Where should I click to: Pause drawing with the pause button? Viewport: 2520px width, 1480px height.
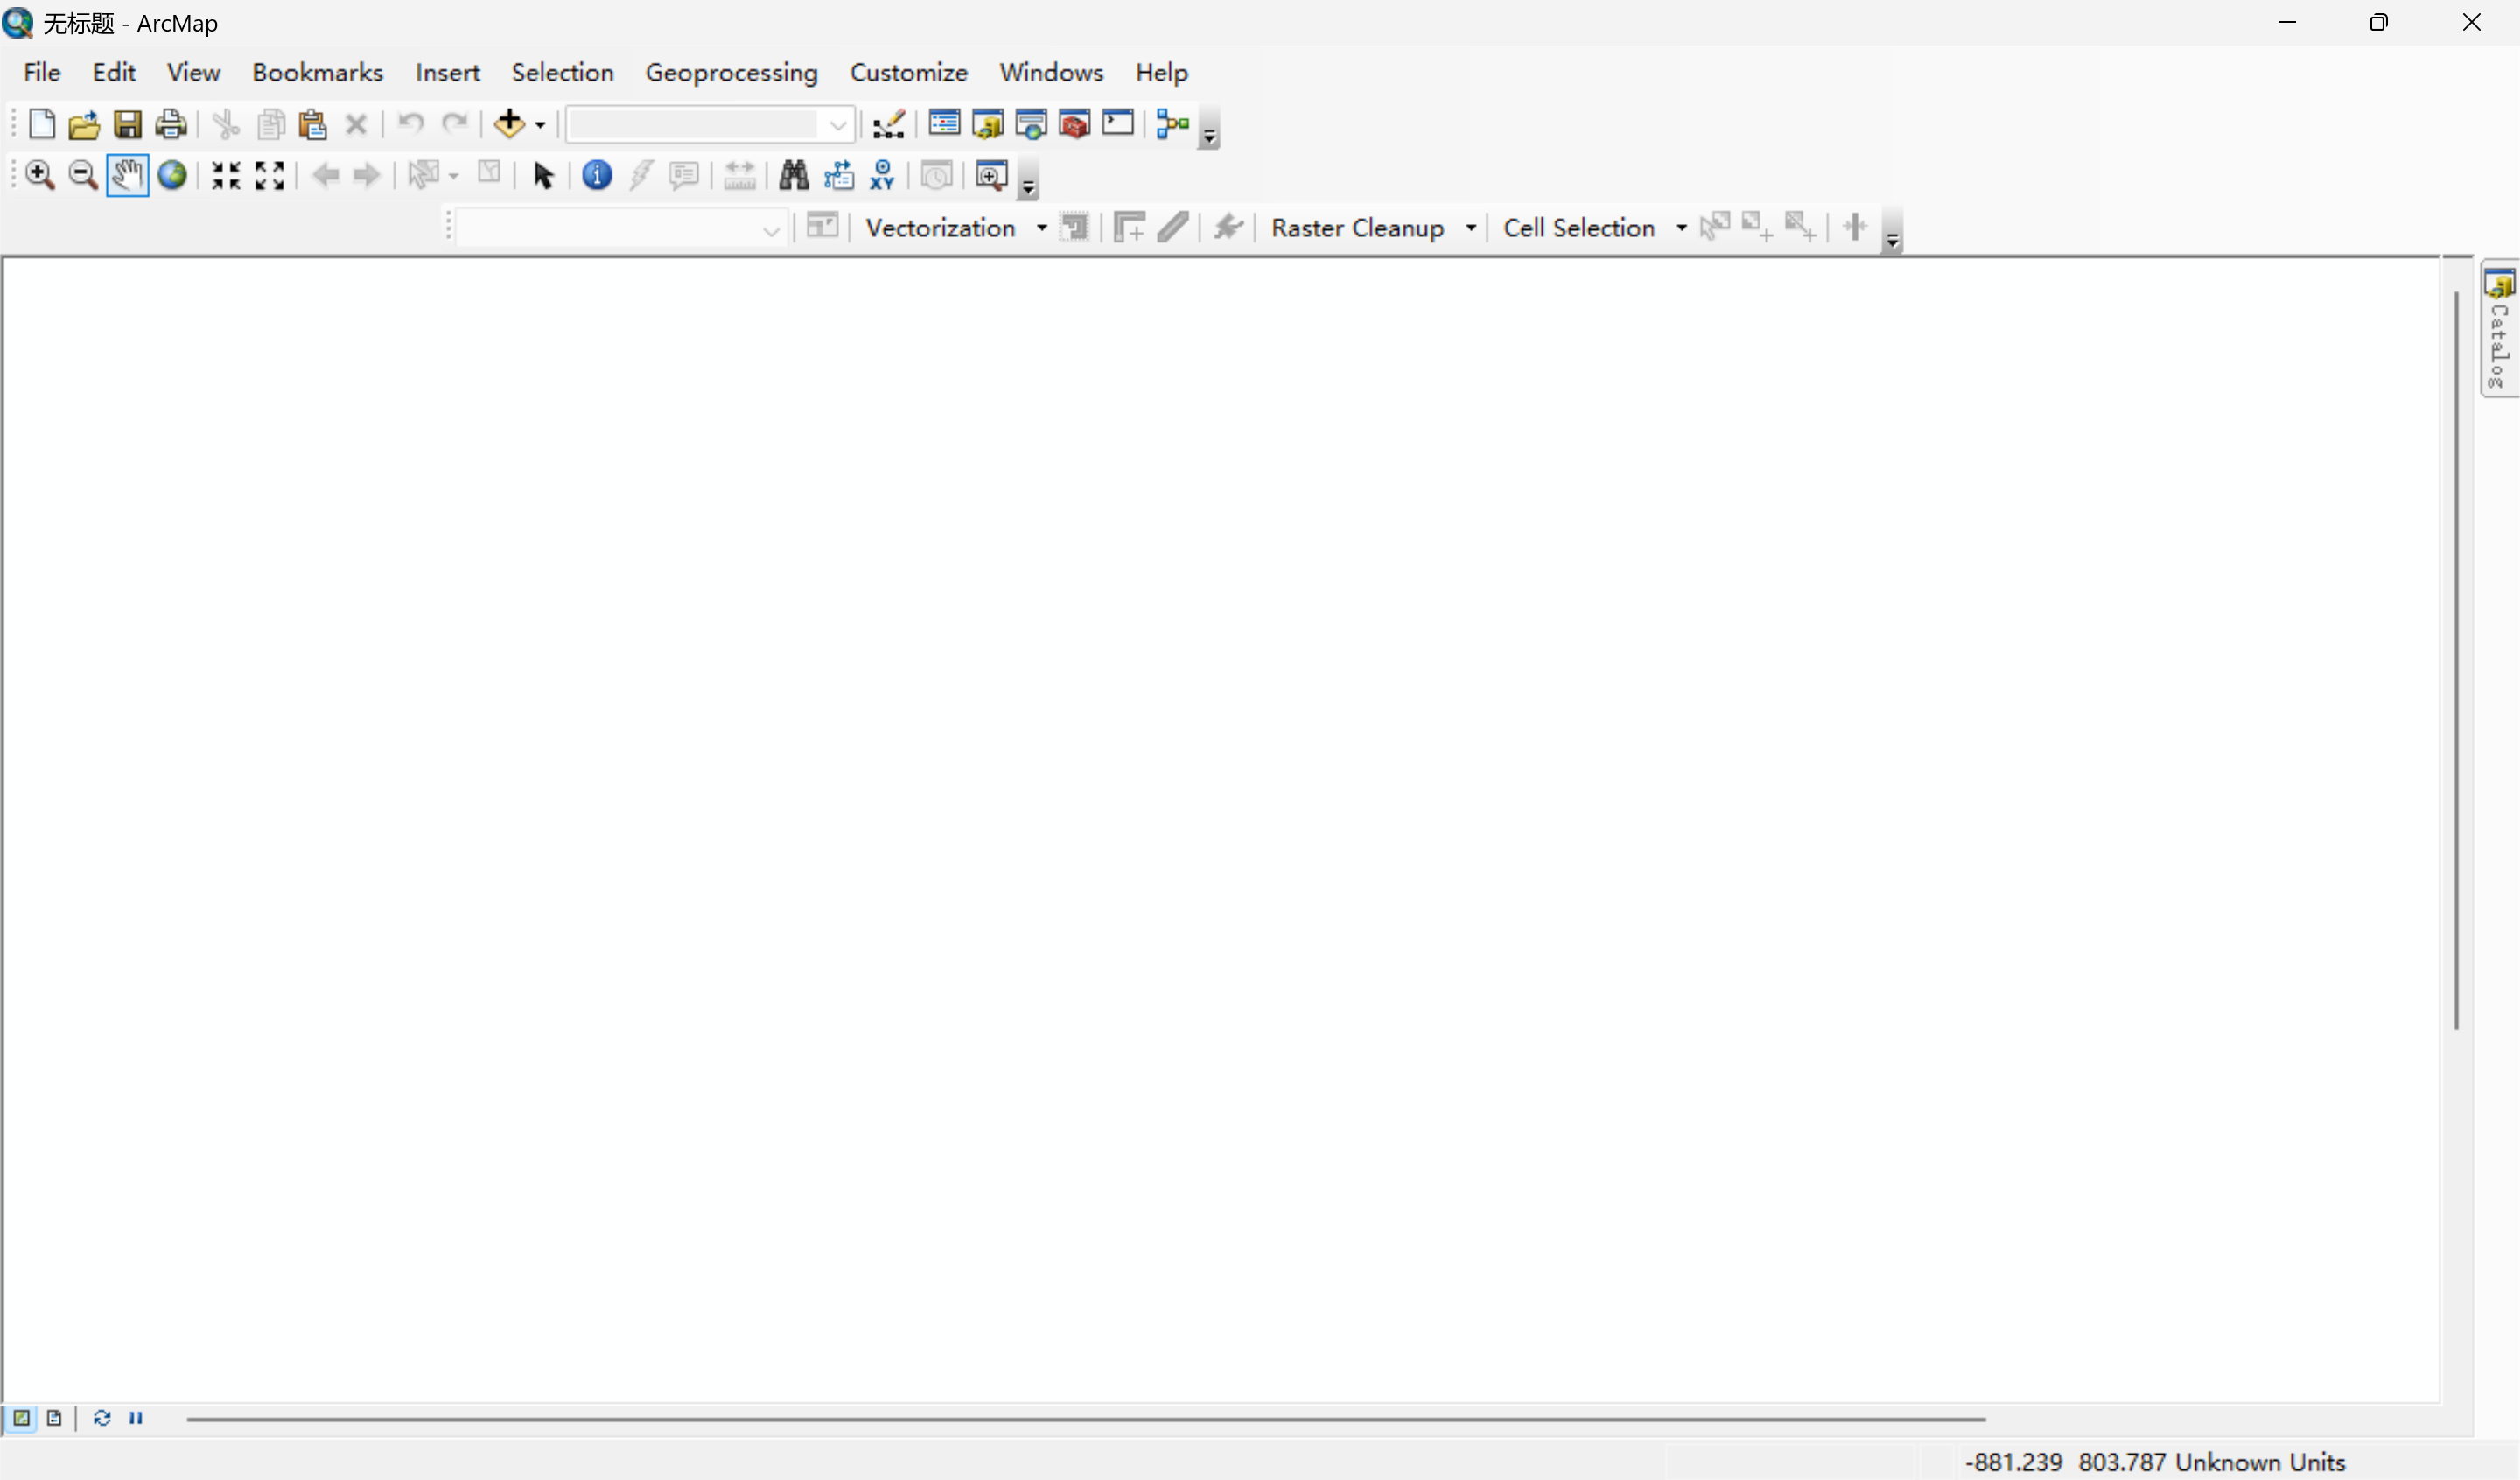click(136, 1418)
